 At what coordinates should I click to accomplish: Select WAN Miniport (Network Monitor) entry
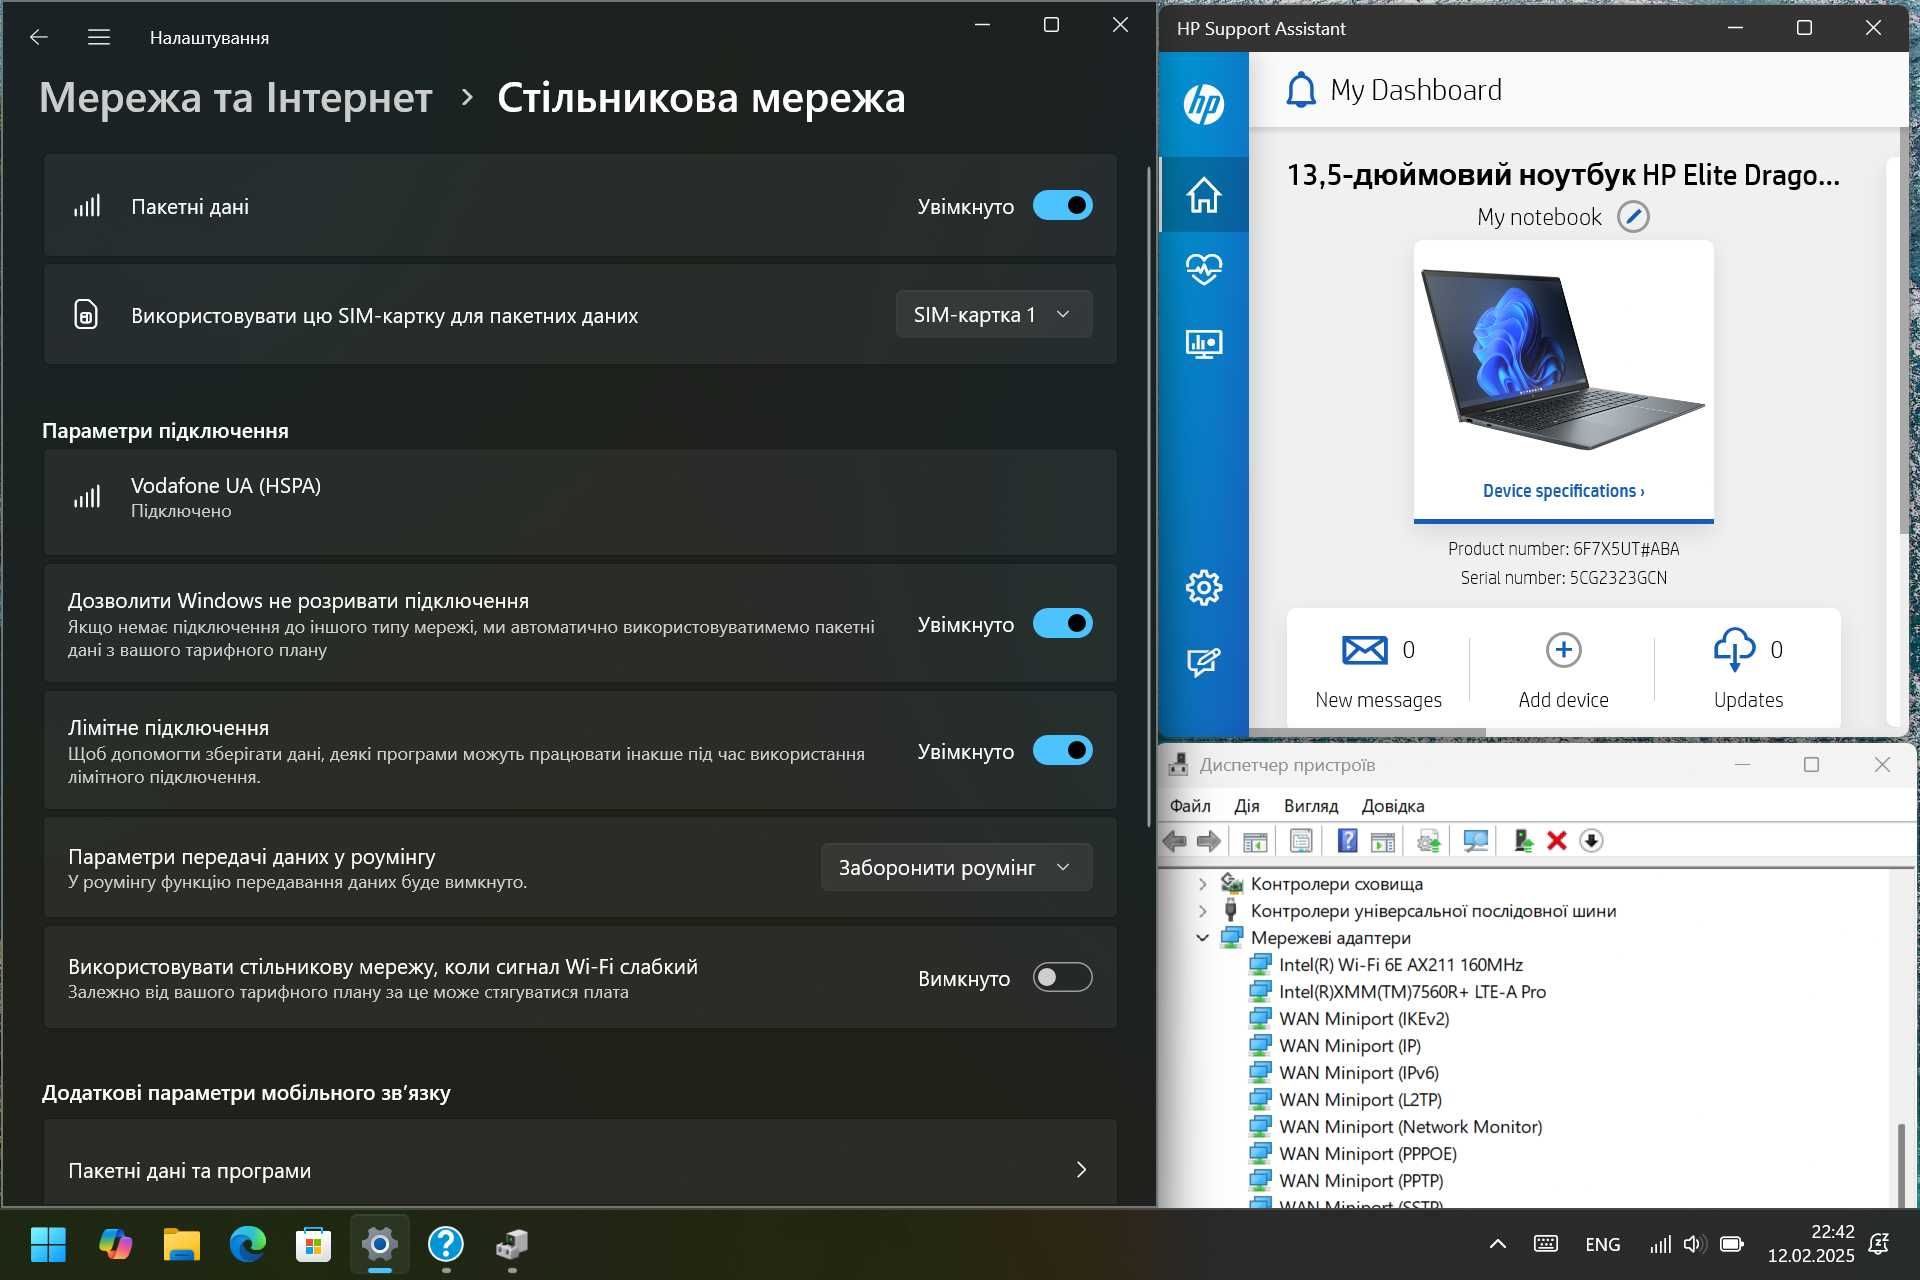click(x=1410, y=1127)
